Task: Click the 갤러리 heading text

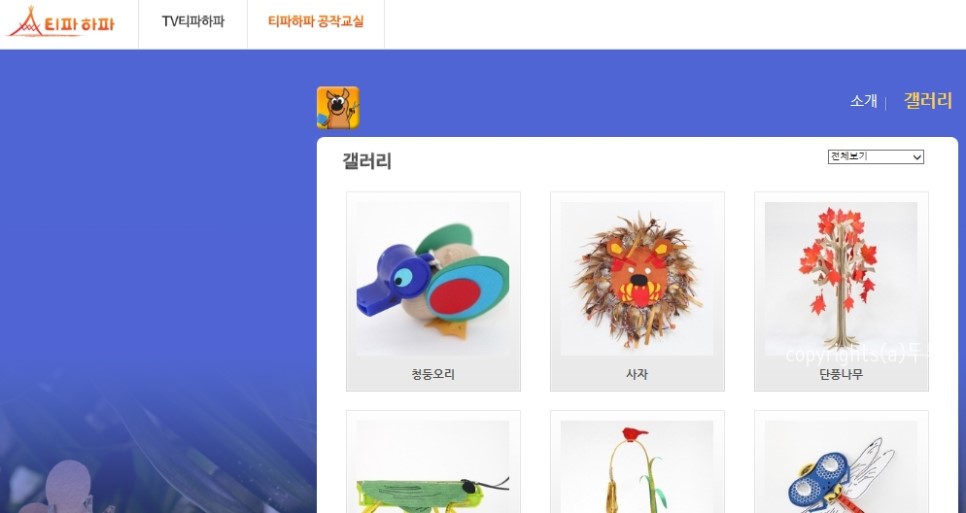Action: point(367,161)
